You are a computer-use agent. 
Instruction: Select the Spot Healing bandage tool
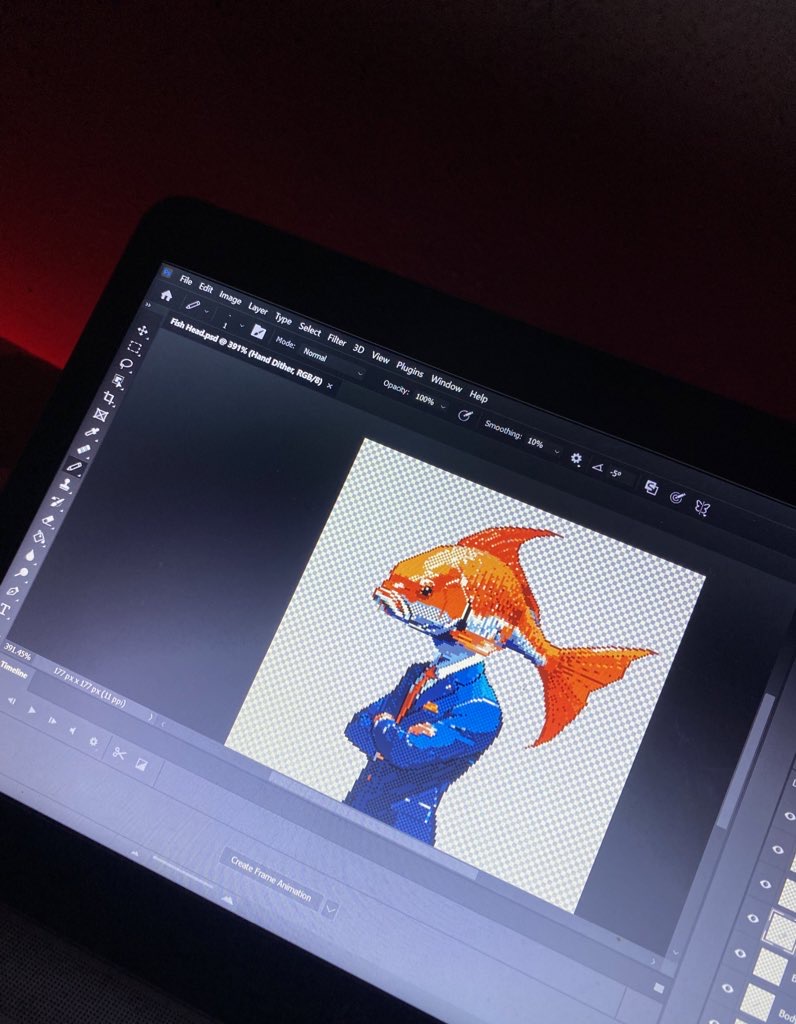coord(84,449)
